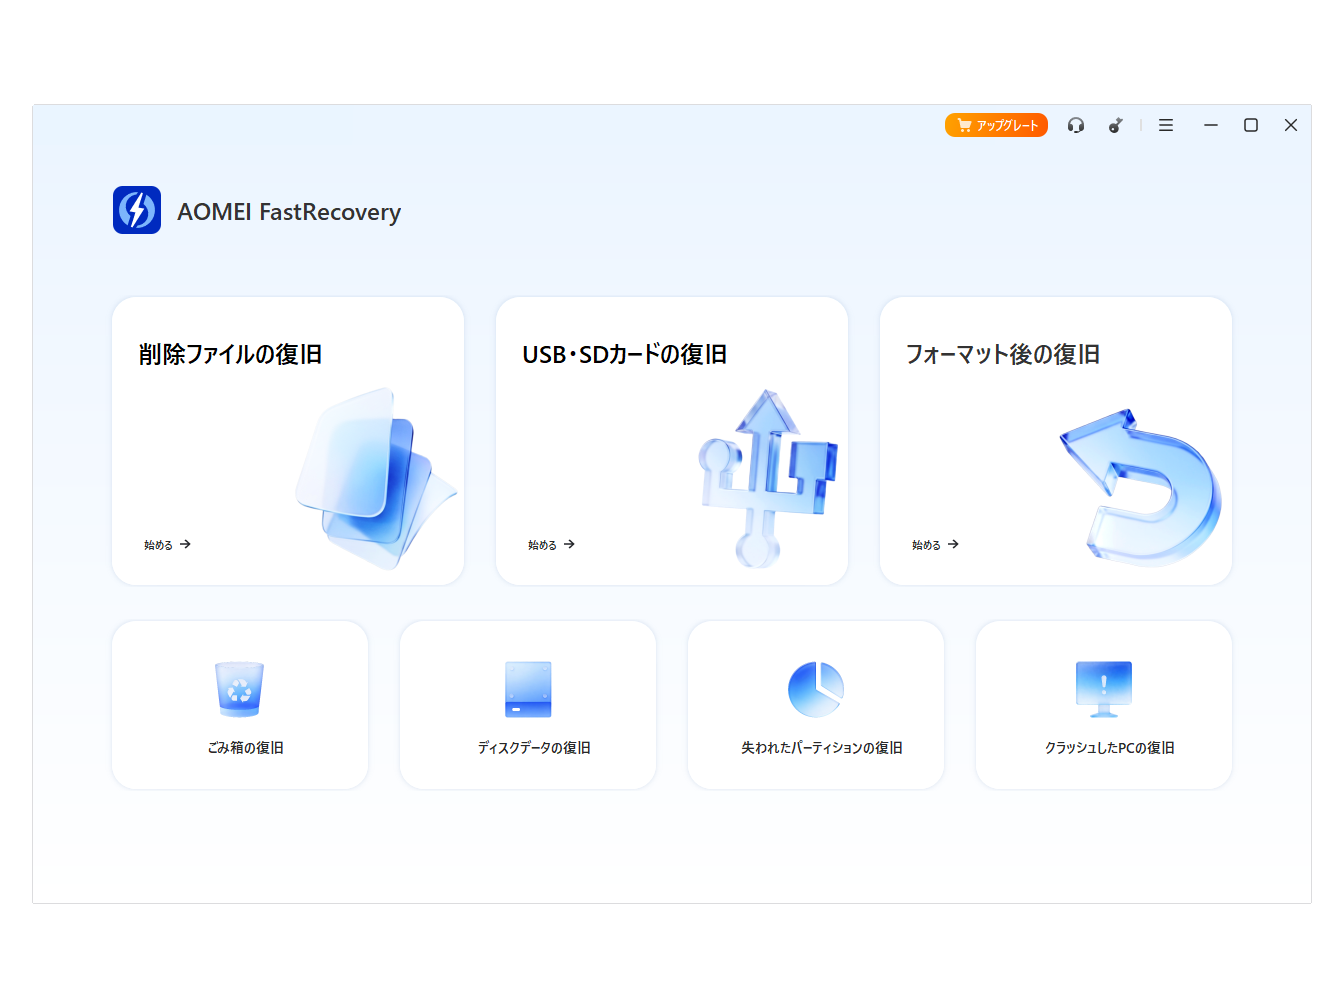Image resolution: width=1344 pixels, height=1008 pixels.
Task: Click the disk drive icon
Action: [528, 689]
